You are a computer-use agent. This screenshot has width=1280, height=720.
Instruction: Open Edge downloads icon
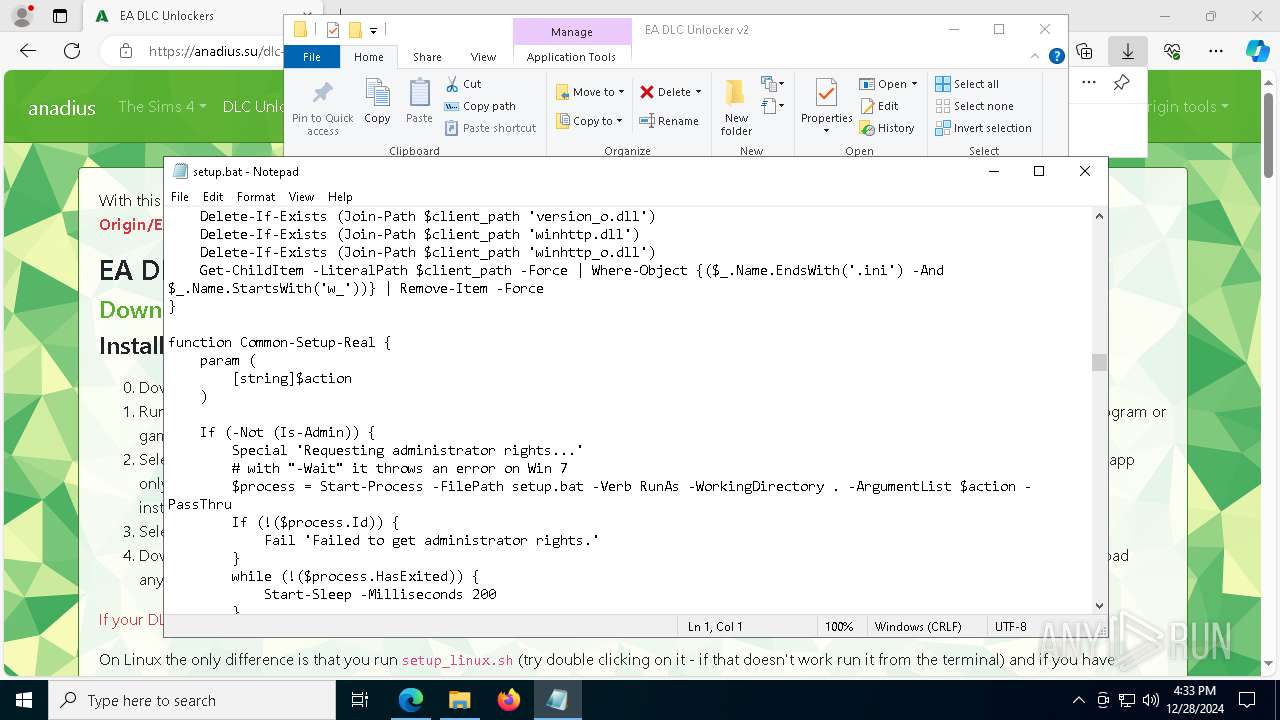[x=1127, y=51]
